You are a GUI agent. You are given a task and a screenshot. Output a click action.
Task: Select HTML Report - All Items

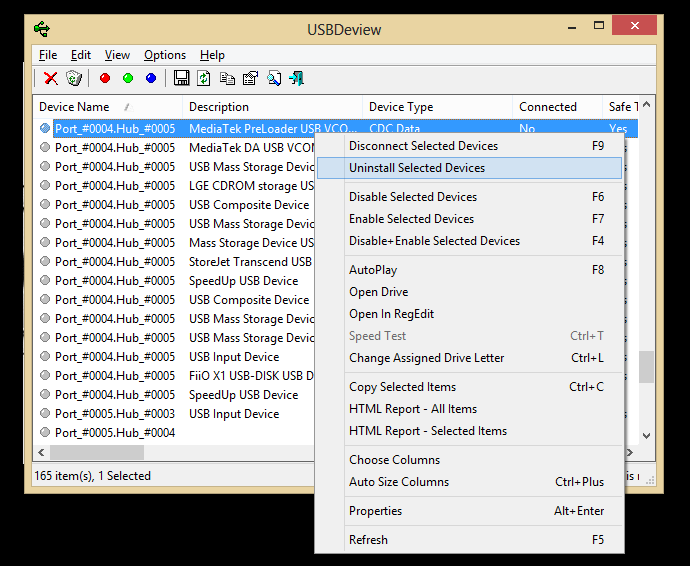[469, 409]
